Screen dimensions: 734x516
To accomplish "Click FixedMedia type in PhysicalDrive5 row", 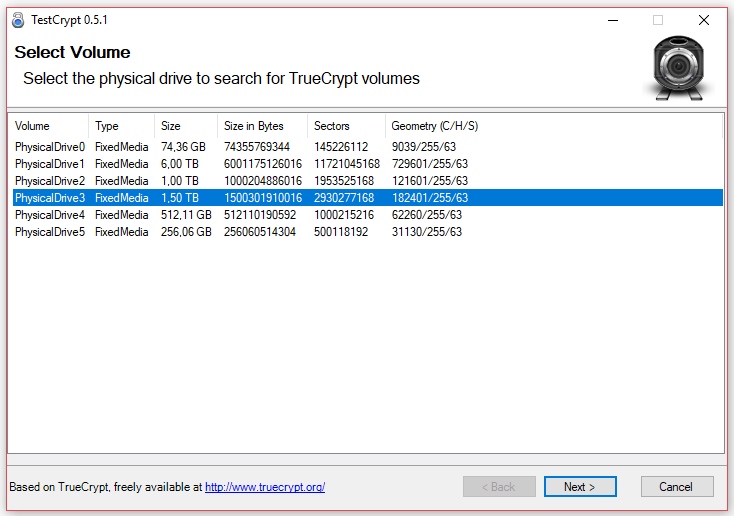I will pyautogui.click(x=122, y=232).
